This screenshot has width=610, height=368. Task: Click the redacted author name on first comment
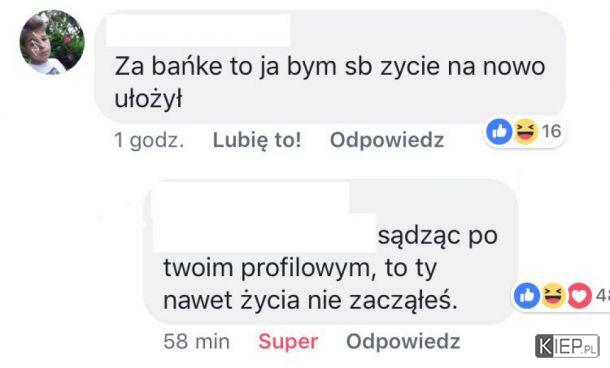coord(198,31)
